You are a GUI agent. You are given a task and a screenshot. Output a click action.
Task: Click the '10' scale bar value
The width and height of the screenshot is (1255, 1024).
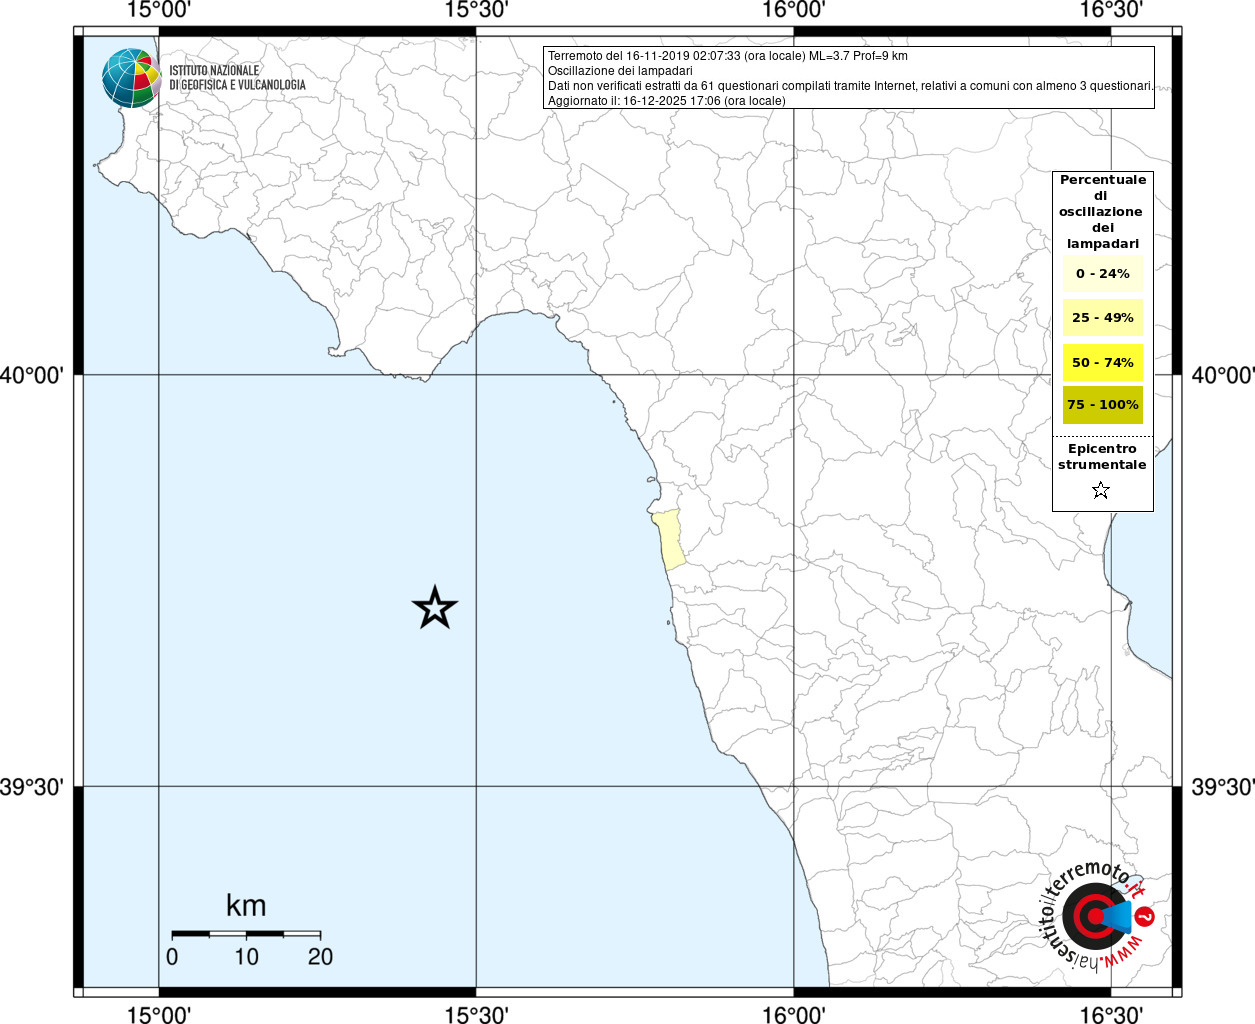(x=246, y=957)
